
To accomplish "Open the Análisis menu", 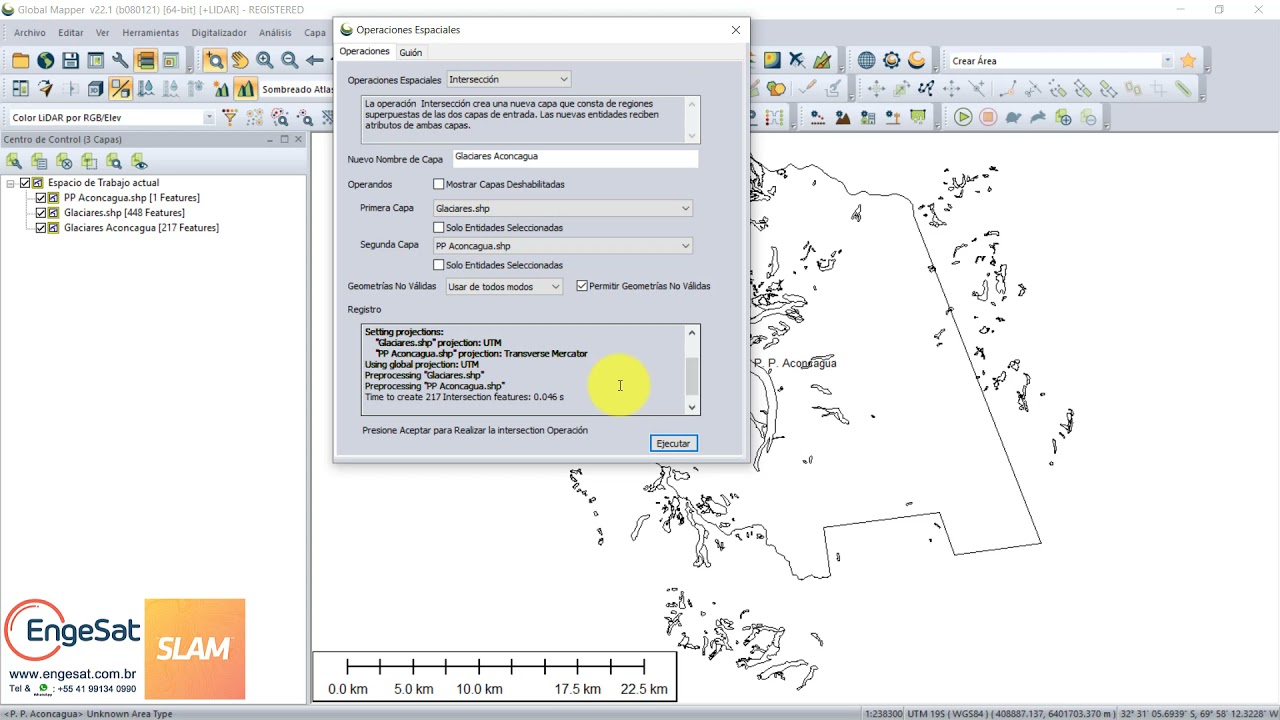I will pyautogui.click(x=275, y=33).
